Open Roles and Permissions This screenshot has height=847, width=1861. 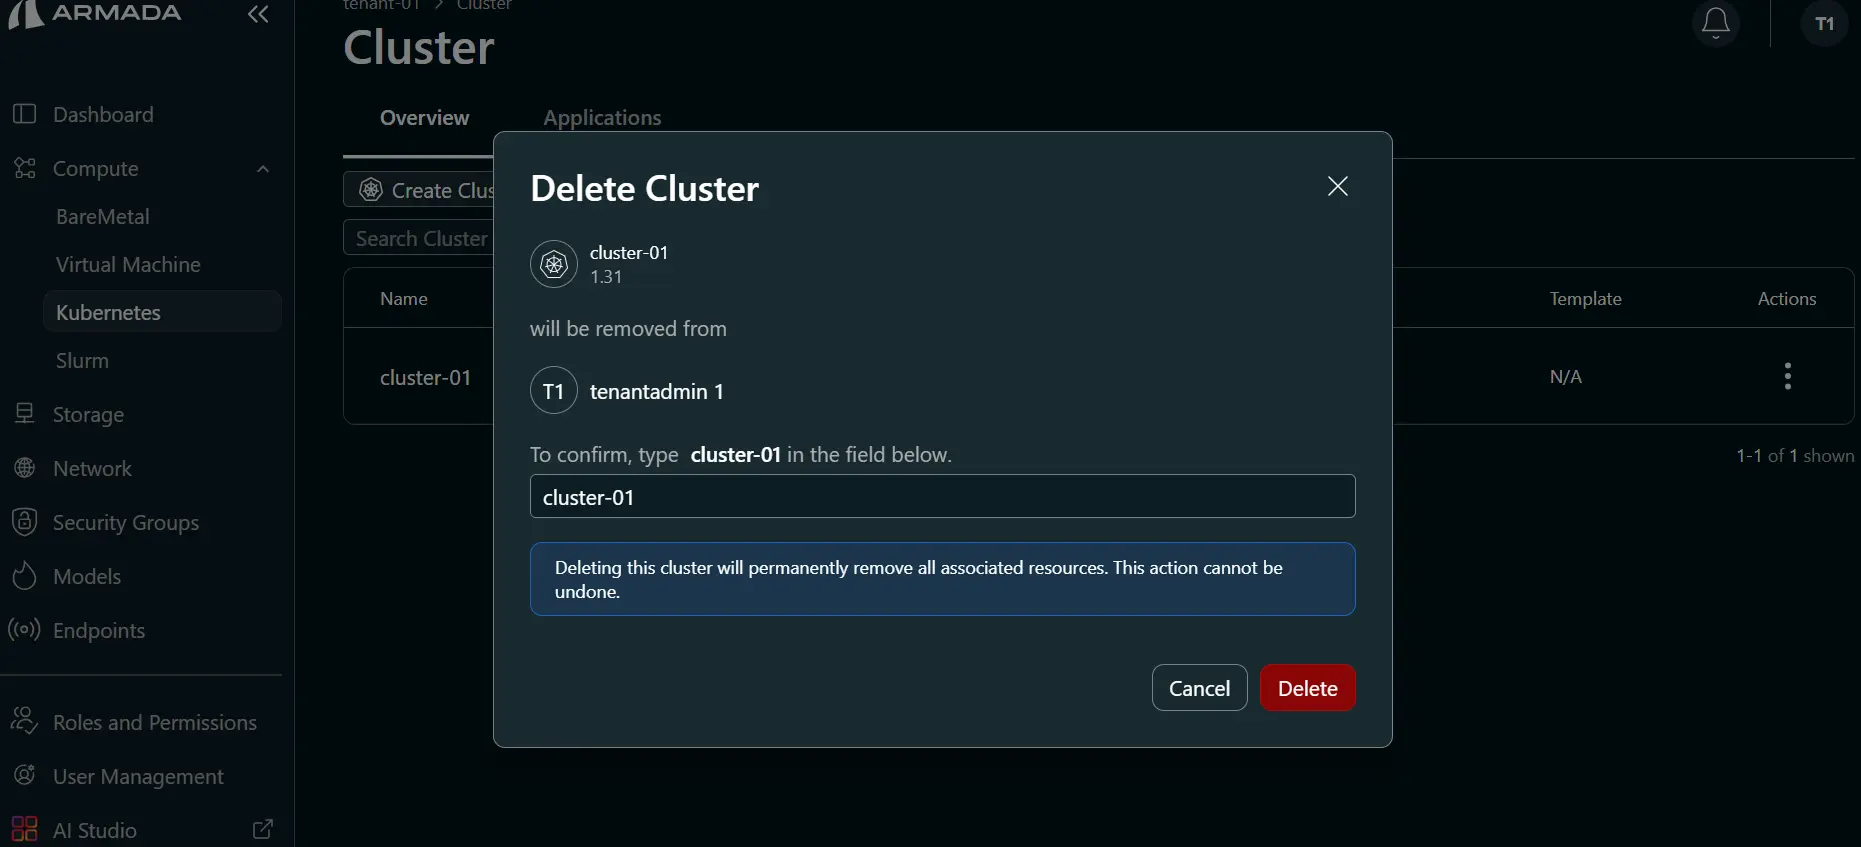pos(155,722)
